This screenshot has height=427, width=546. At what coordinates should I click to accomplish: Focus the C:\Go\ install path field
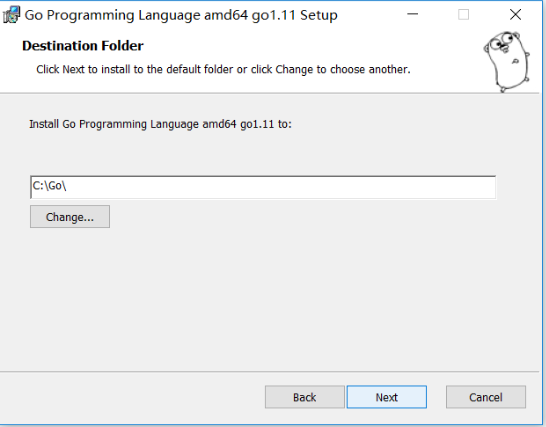[x=263, y=187]
